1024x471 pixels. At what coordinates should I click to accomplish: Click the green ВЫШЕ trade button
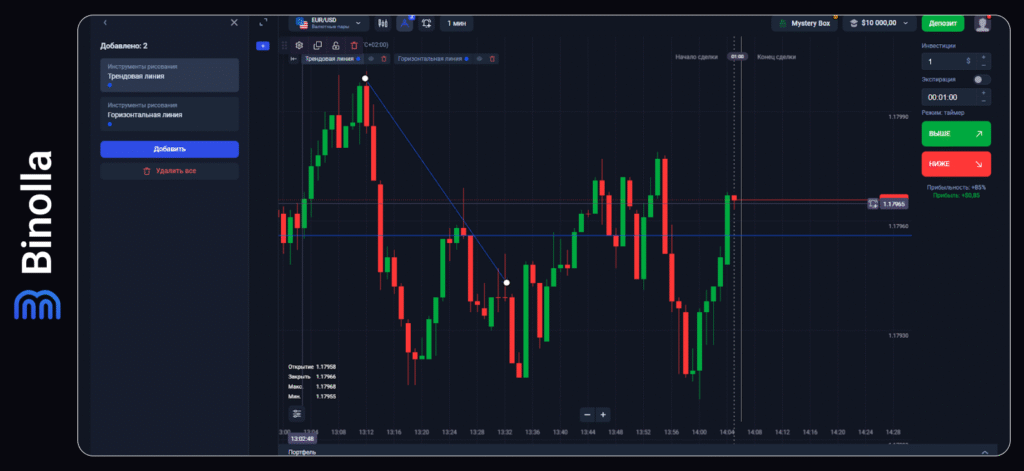click(955, 134)
